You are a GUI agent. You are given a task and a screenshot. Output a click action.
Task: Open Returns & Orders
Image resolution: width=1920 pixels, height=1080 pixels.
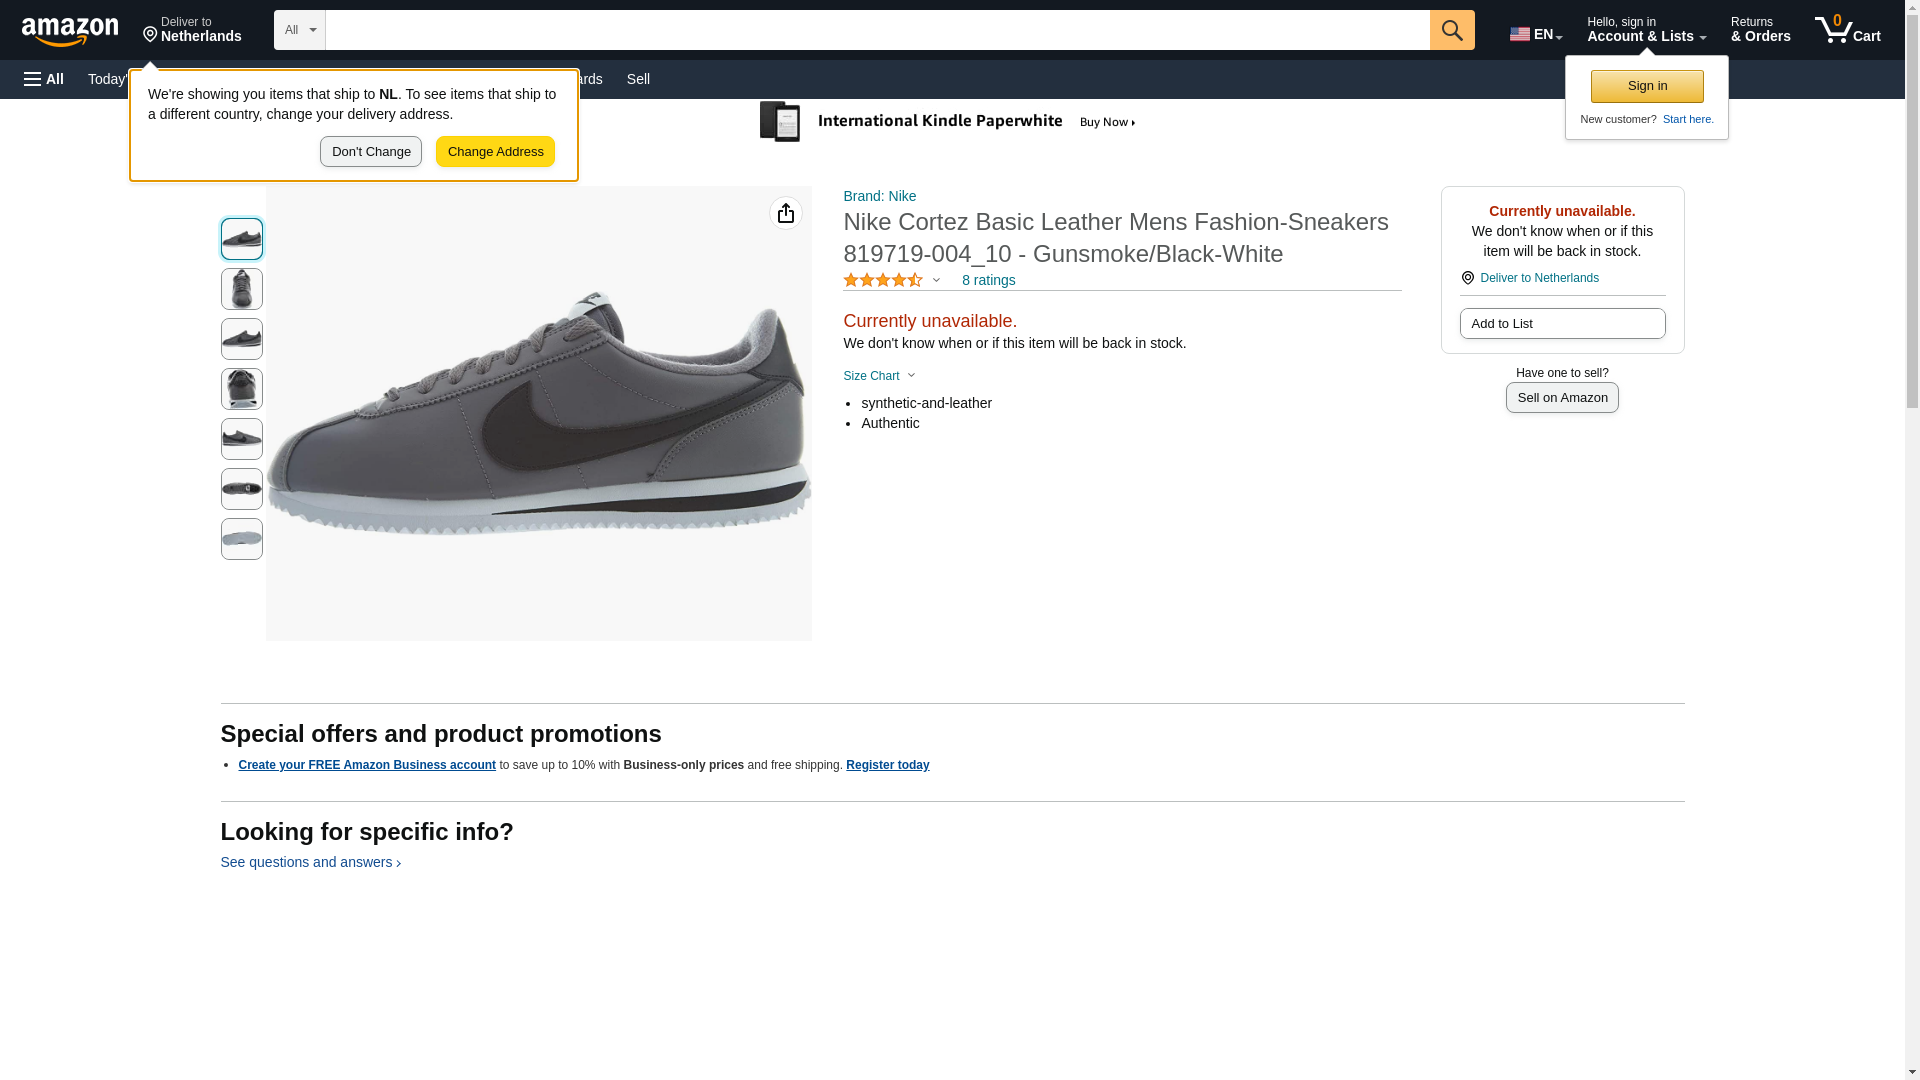pos(1760,30)
